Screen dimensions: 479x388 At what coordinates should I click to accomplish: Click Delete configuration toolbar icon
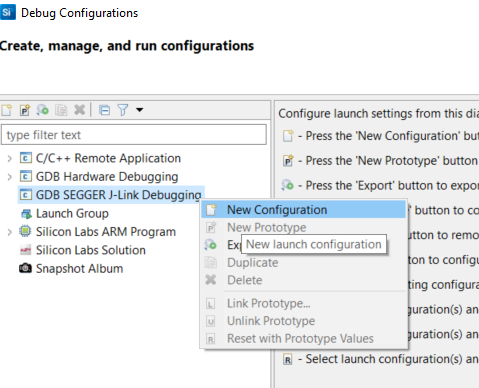click(x=80, y=110)
